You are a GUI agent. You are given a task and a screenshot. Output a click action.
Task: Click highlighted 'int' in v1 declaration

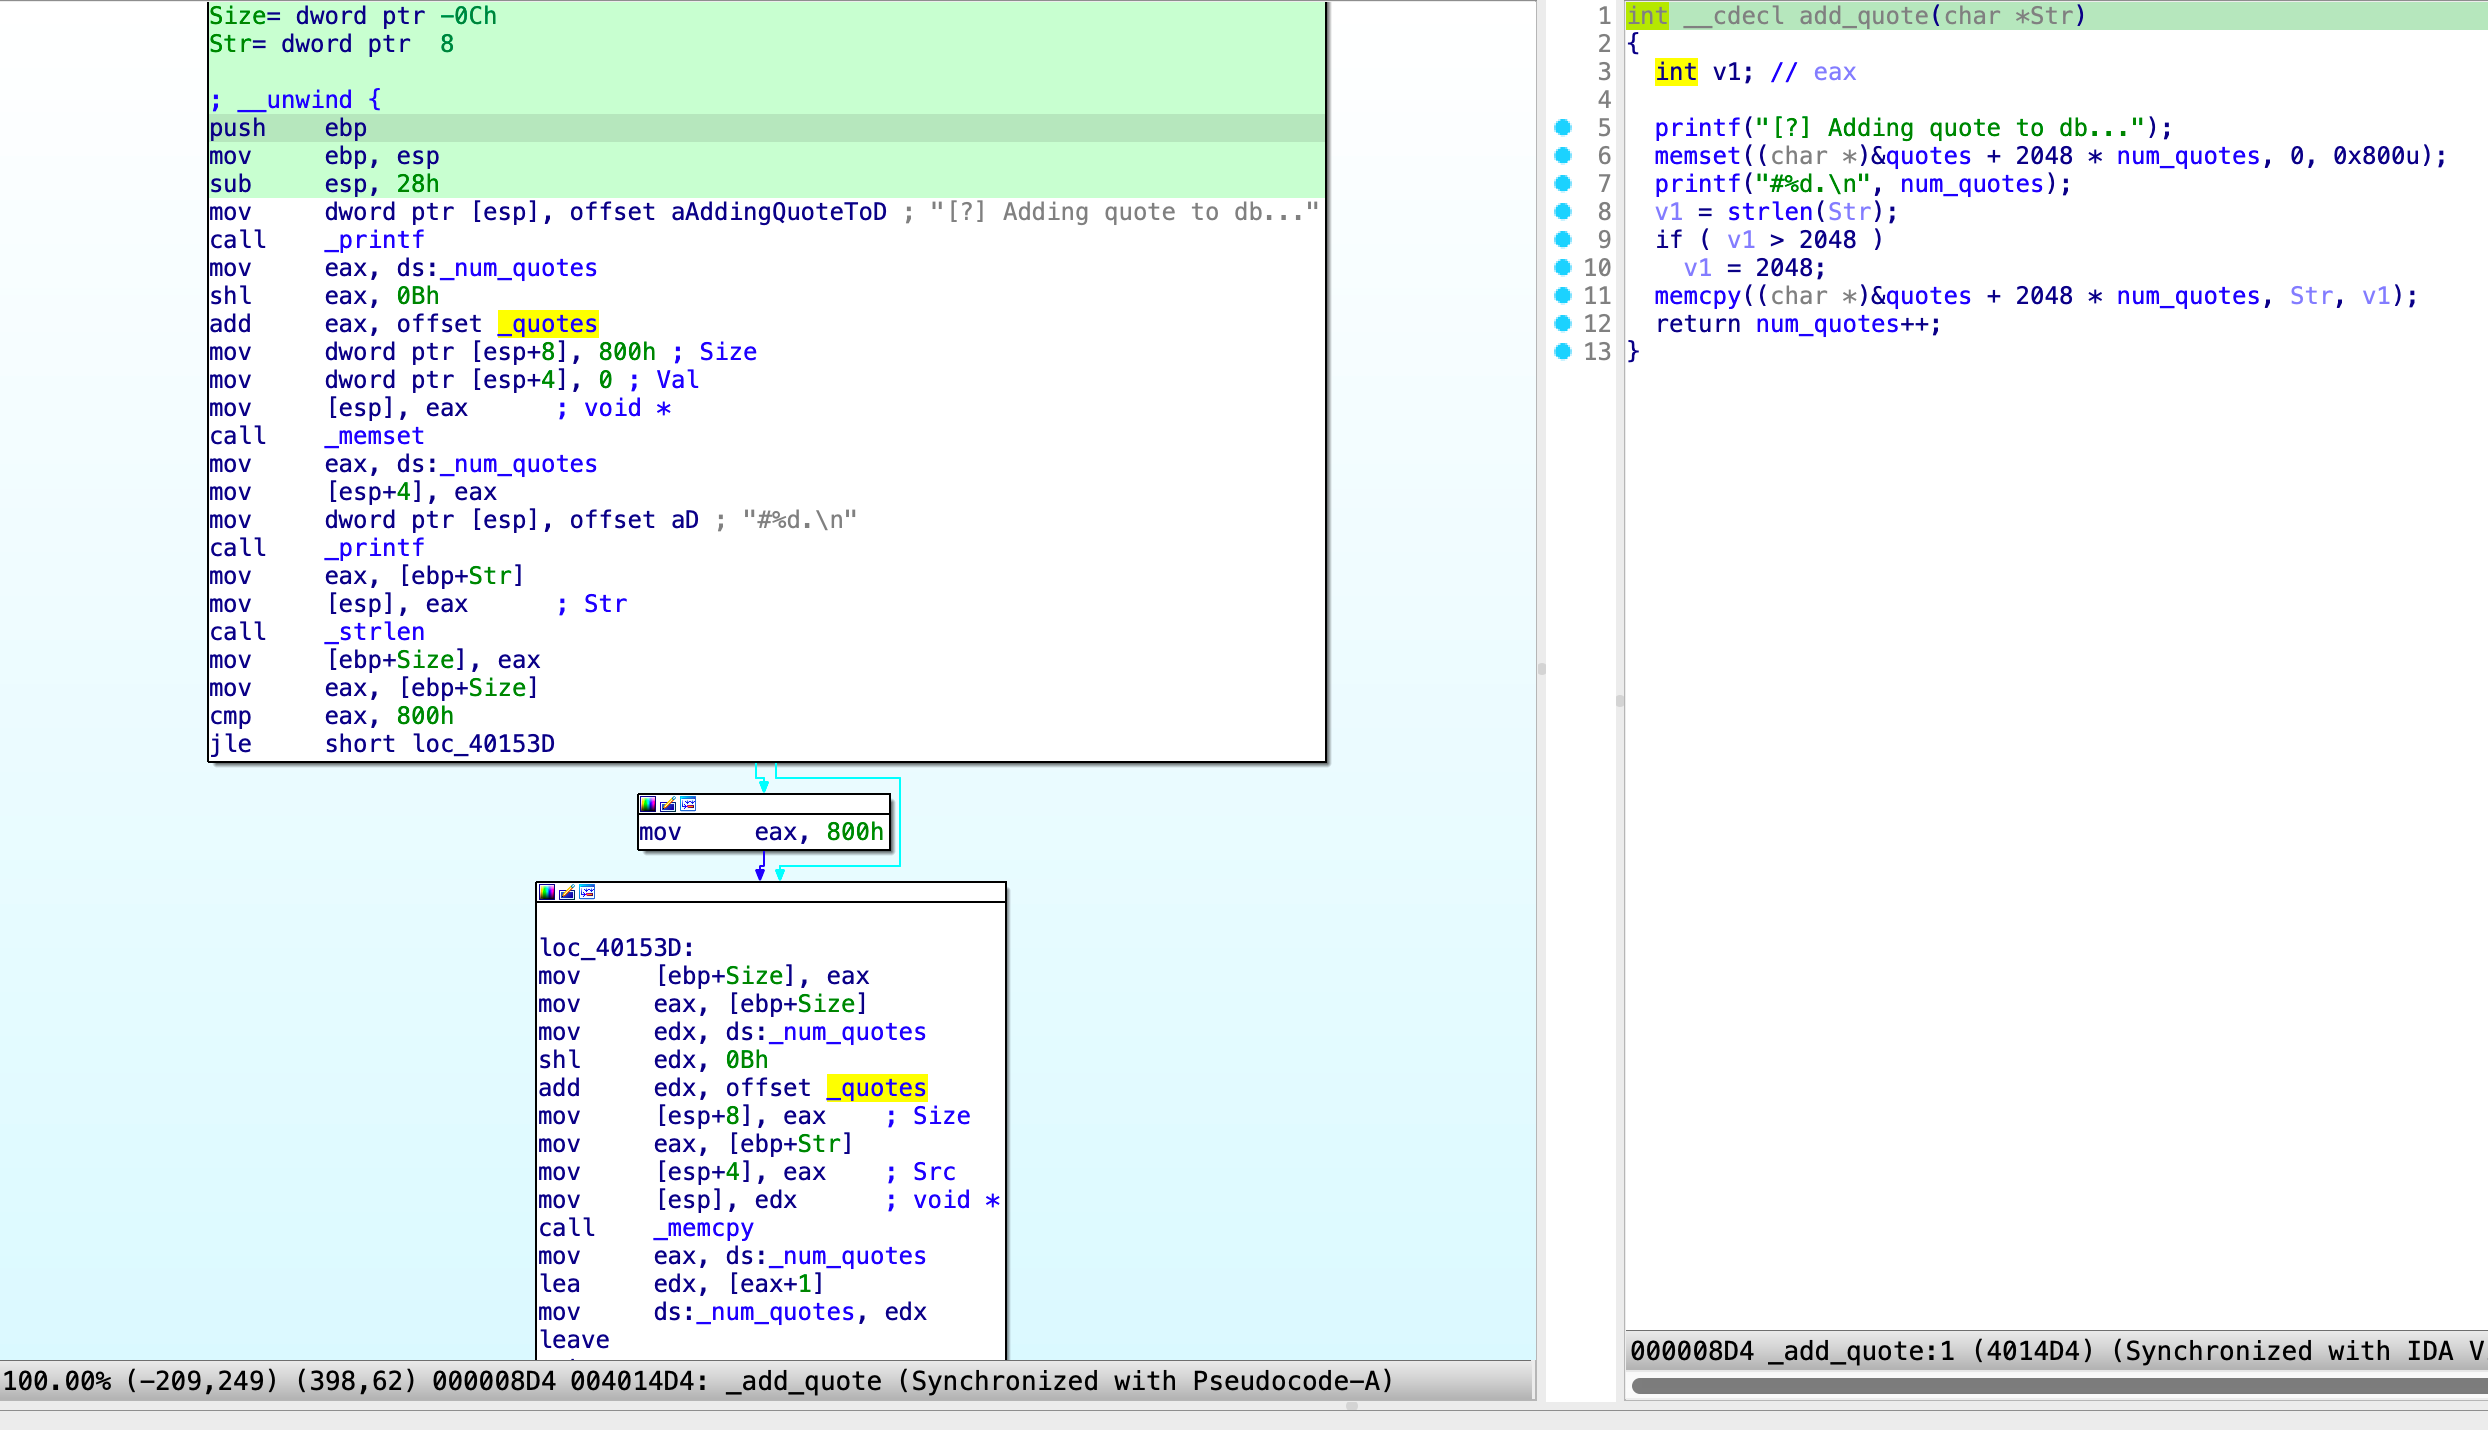(x=1675, y=72)
